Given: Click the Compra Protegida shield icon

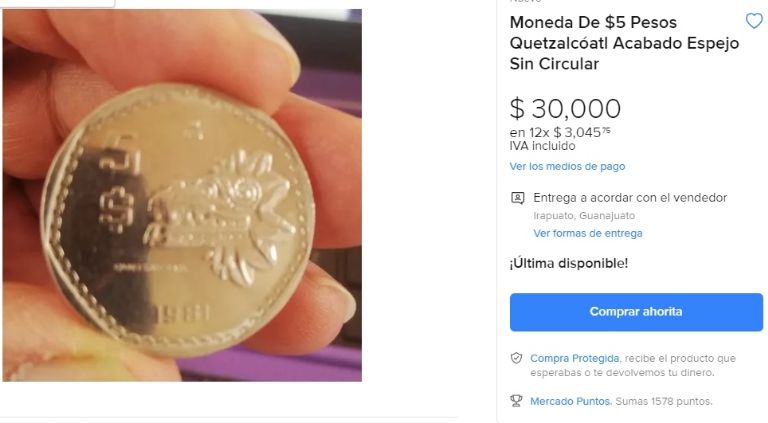Looking at the screenshot, I should [x=516, y=358].
